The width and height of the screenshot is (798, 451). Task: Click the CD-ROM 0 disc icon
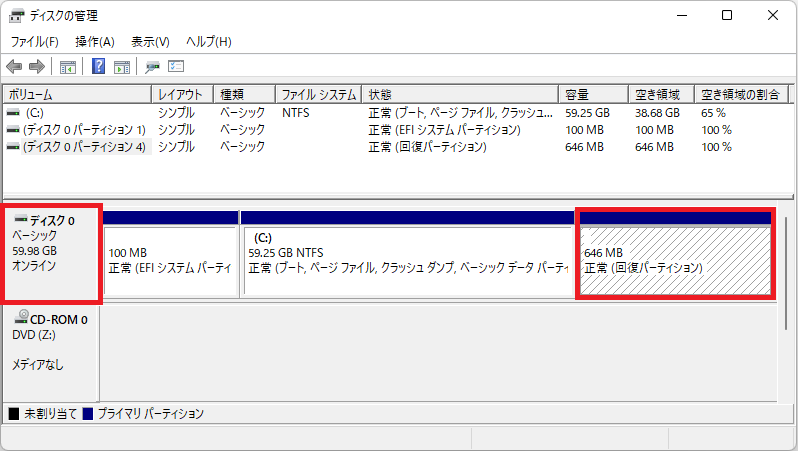tap(21, 317)
